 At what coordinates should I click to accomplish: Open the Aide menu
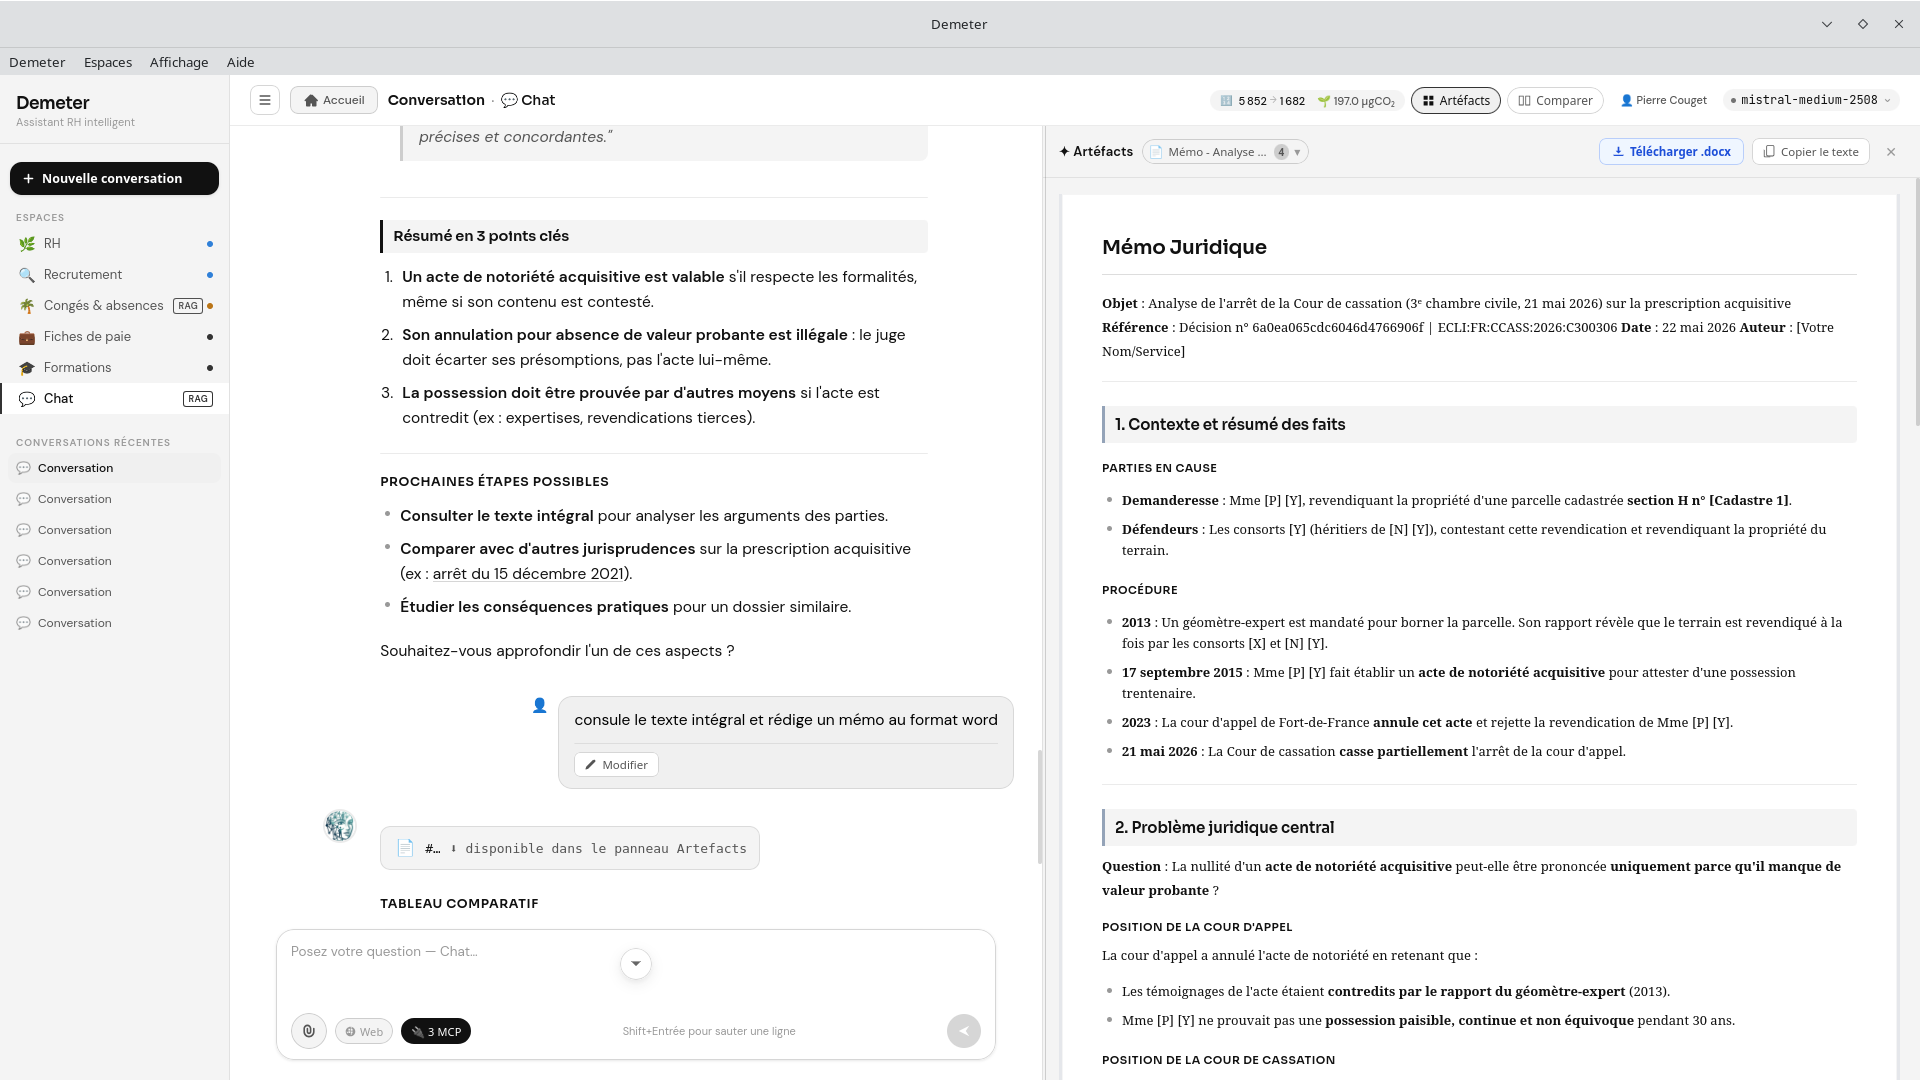coord(240,62)
